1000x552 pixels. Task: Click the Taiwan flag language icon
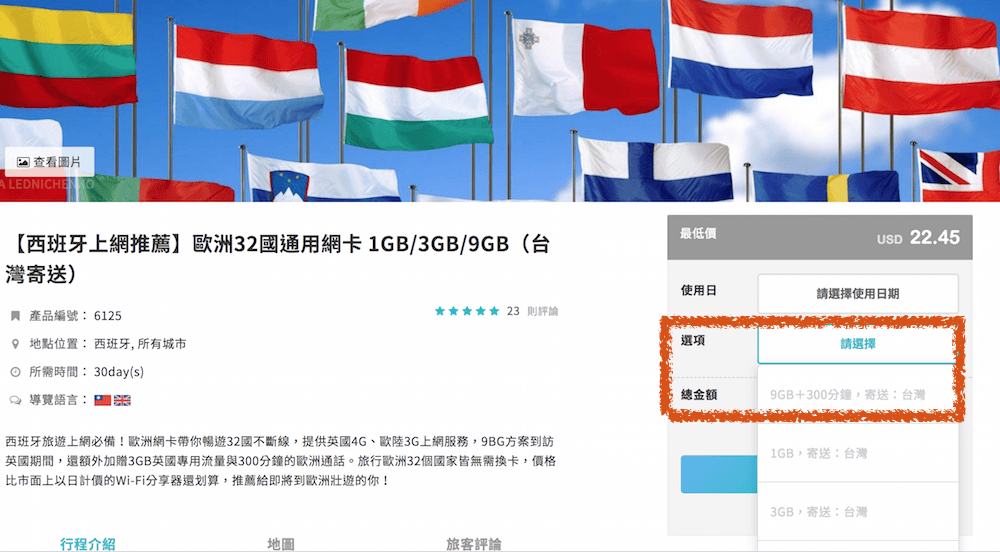[102, 400]
